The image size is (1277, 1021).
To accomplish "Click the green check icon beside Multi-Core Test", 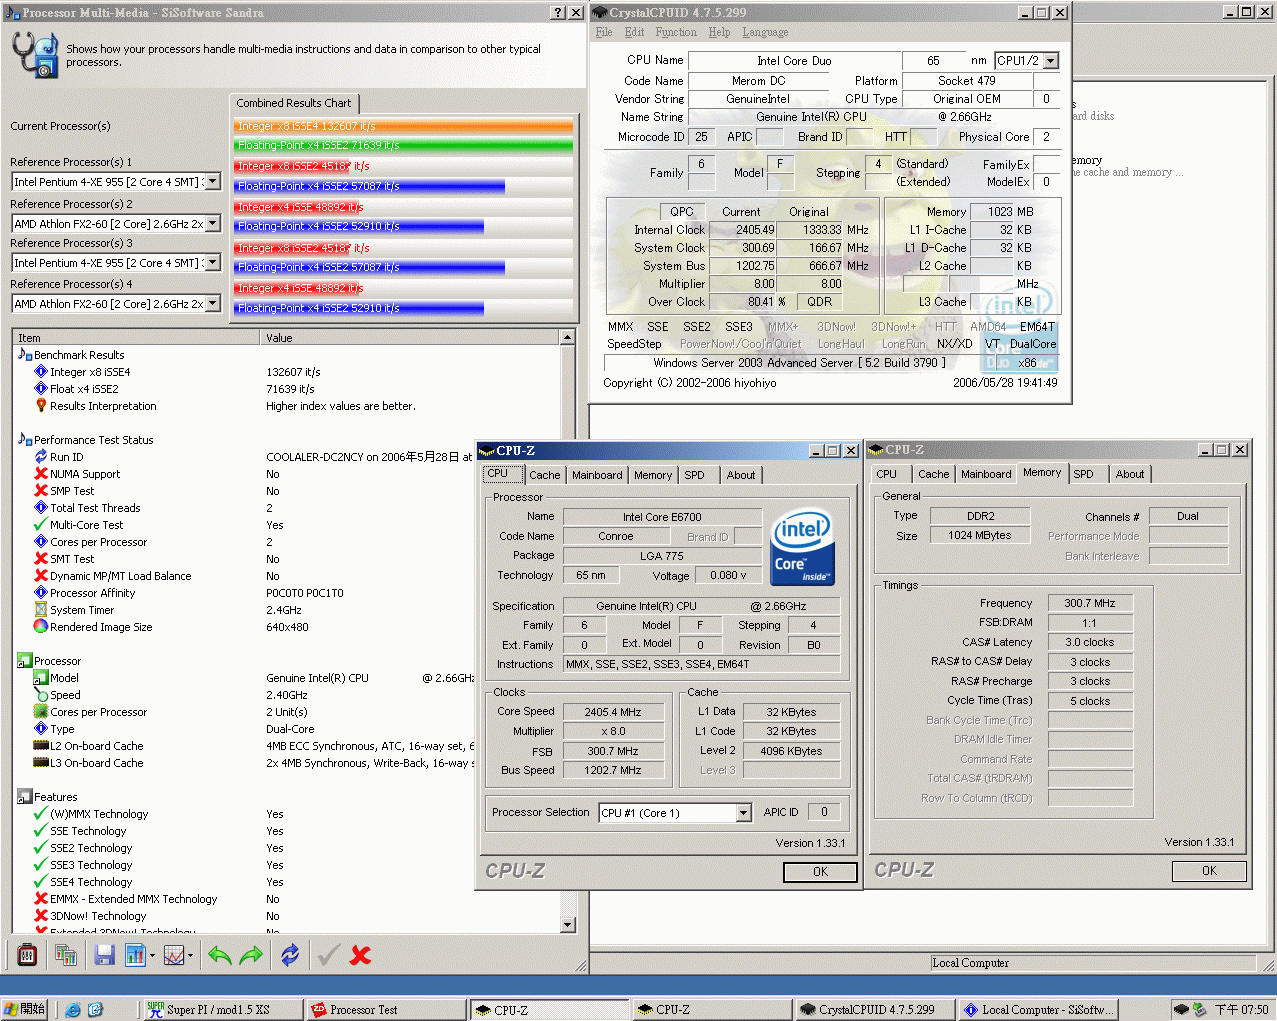I will (41, 525).
